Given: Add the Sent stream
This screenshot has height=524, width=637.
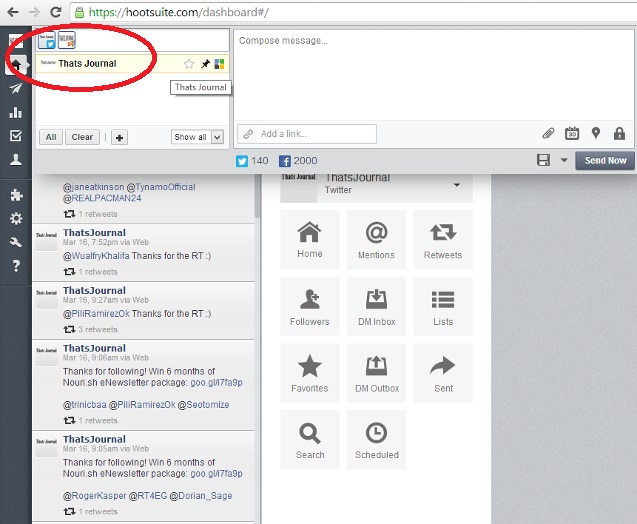Looking at the screenshot, I should point(443,373).
